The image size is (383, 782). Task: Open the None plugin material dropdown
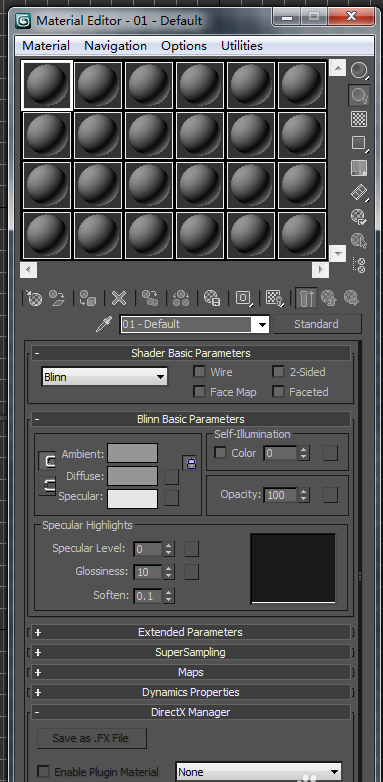(258, 772)
